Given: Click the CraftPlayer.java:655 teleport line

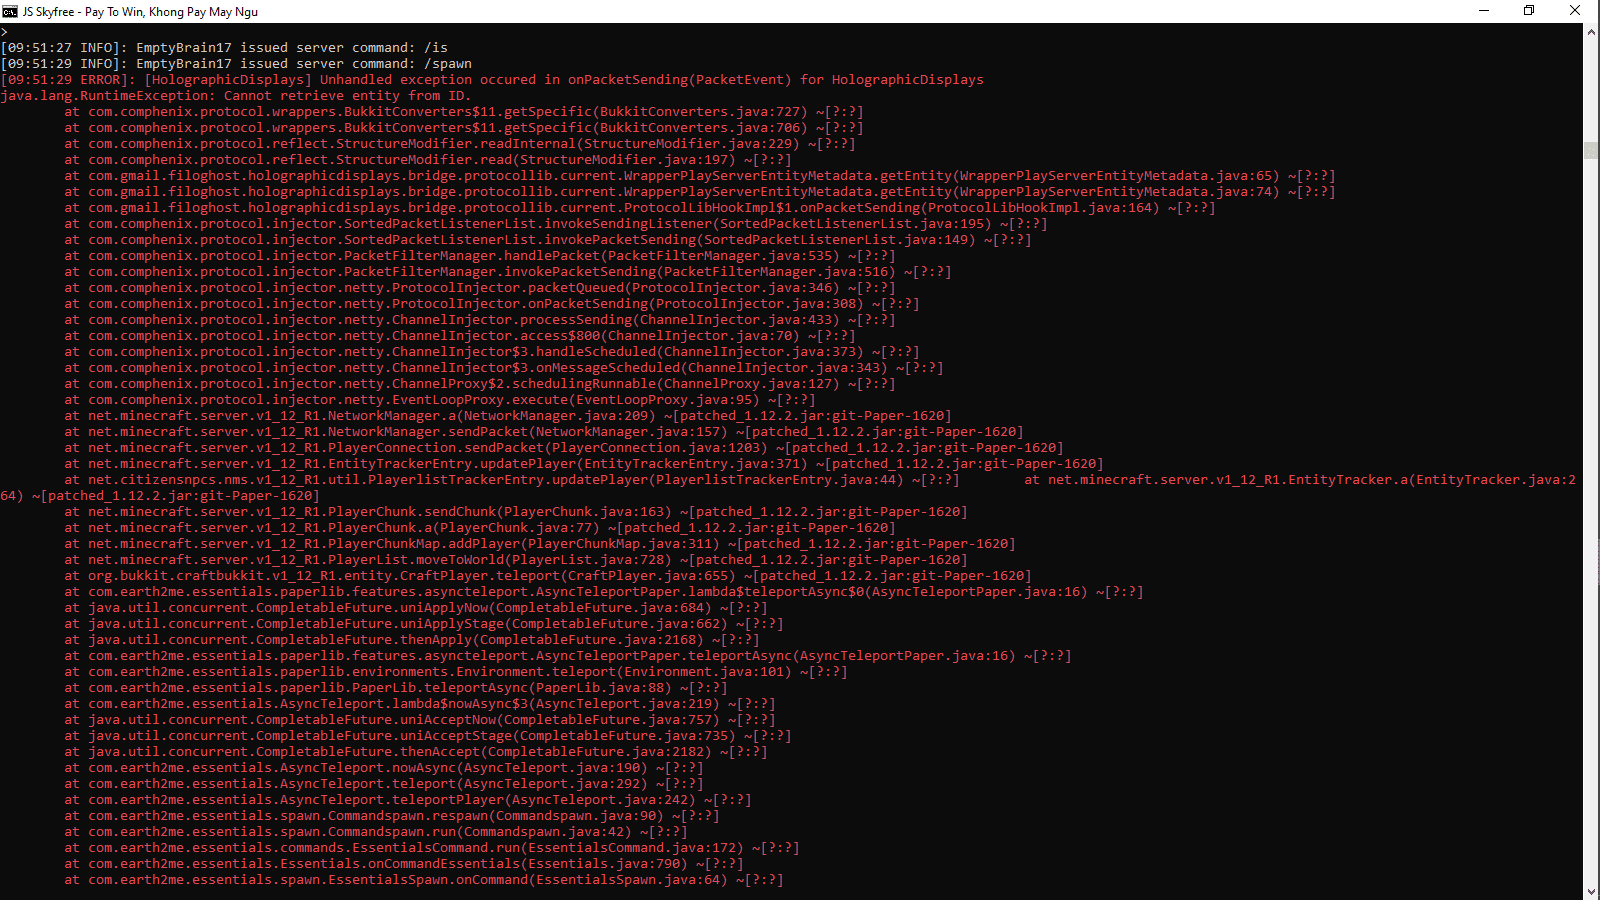Looking at the screenshot, I should tap(548, 576).
